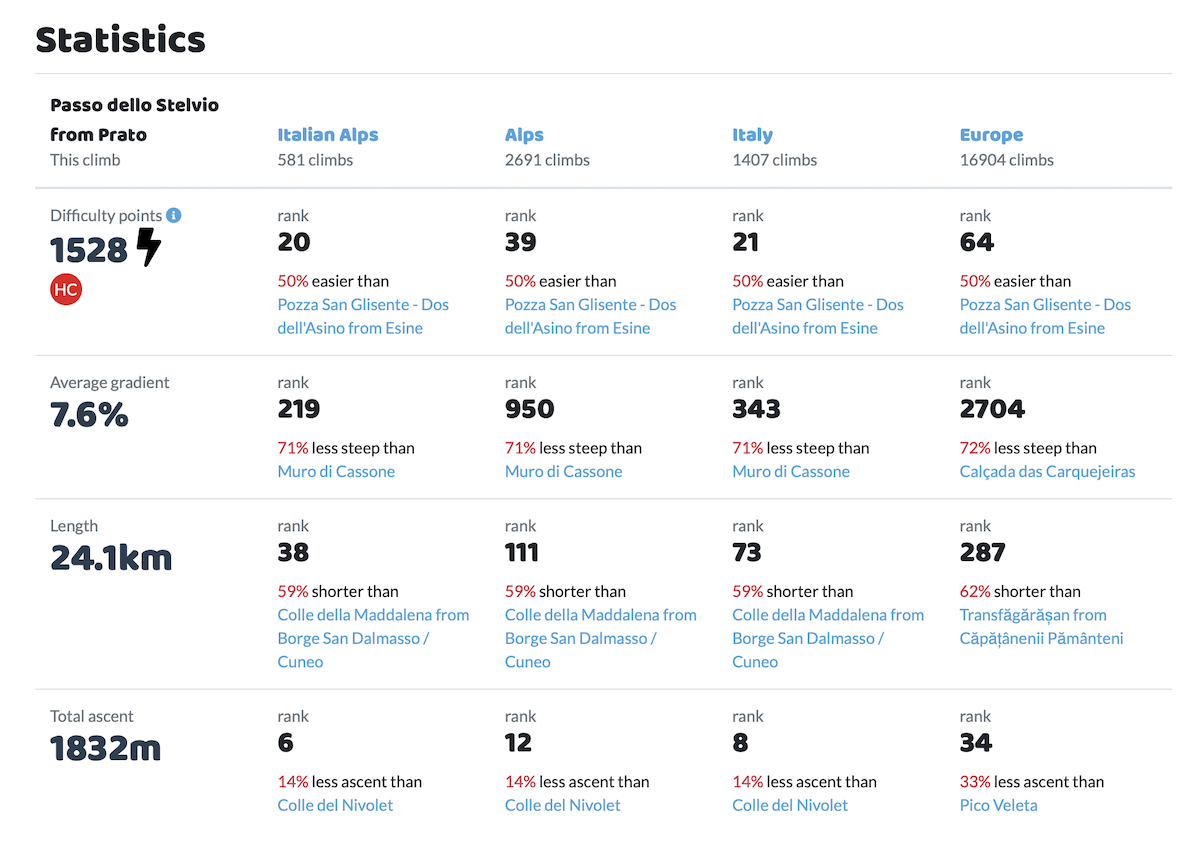
Task: Open Colle del Nivolet link under Italy
Action: click(790, 805)
